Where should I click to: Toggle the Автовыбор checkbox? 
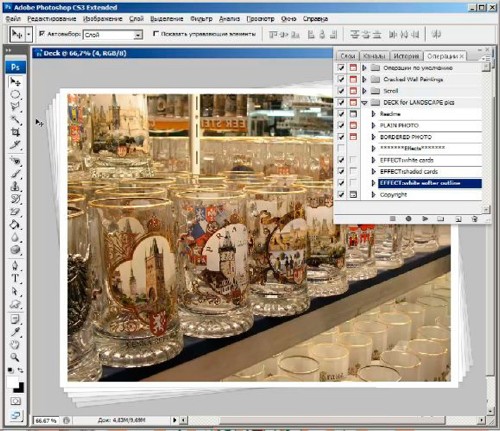[x=42, y=34]
